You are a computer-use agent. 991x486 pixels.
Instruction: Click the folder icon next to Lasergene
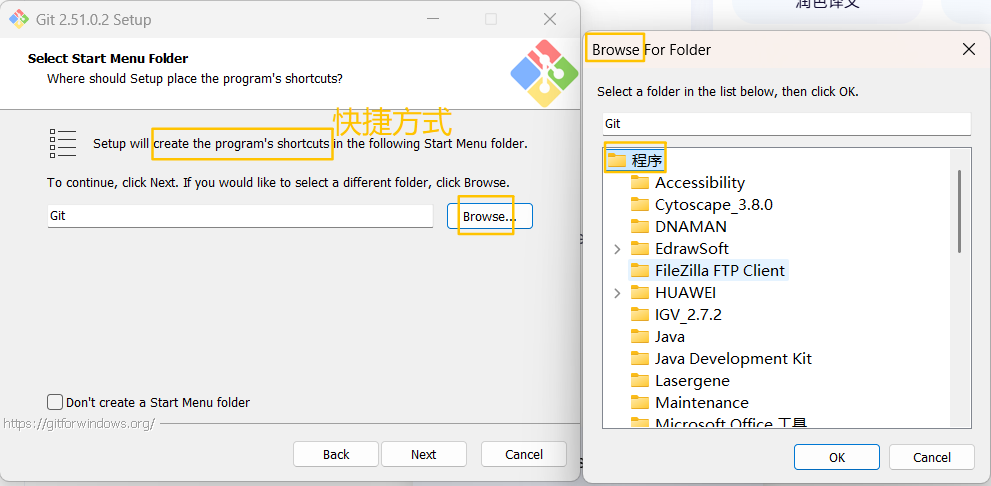point(640,380)
